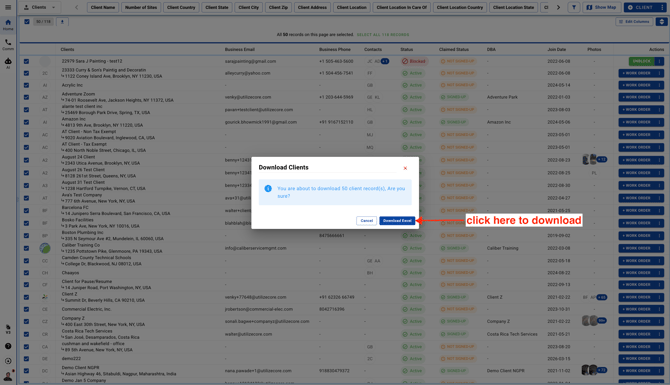Image resolution: width=670 pixels, height=385 pixels.
Task: Select the Client Address filter chip
Action: 312,7
